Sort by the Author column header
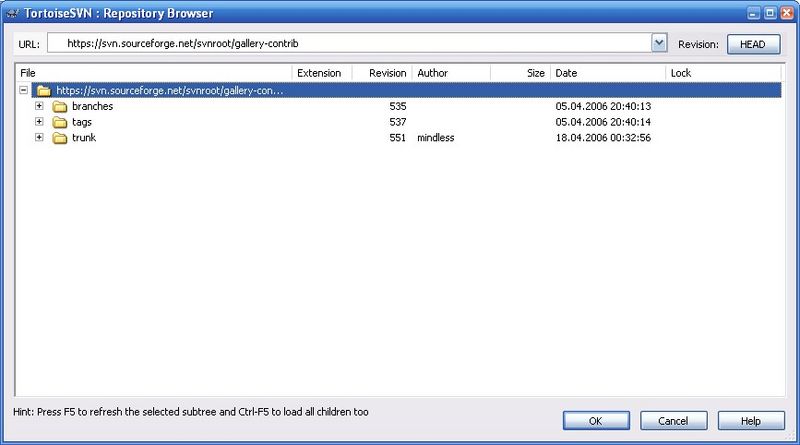Image resolution: width=800 pixels, height=445 pixels. click(451, 73)
